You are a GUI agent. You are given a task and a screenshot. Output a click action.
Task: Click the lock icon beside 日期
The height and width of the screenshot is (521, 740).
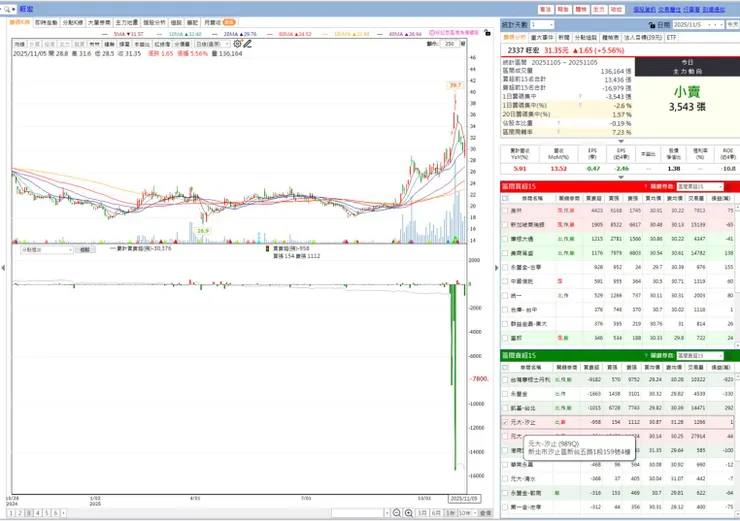click(x=652, y=25)
